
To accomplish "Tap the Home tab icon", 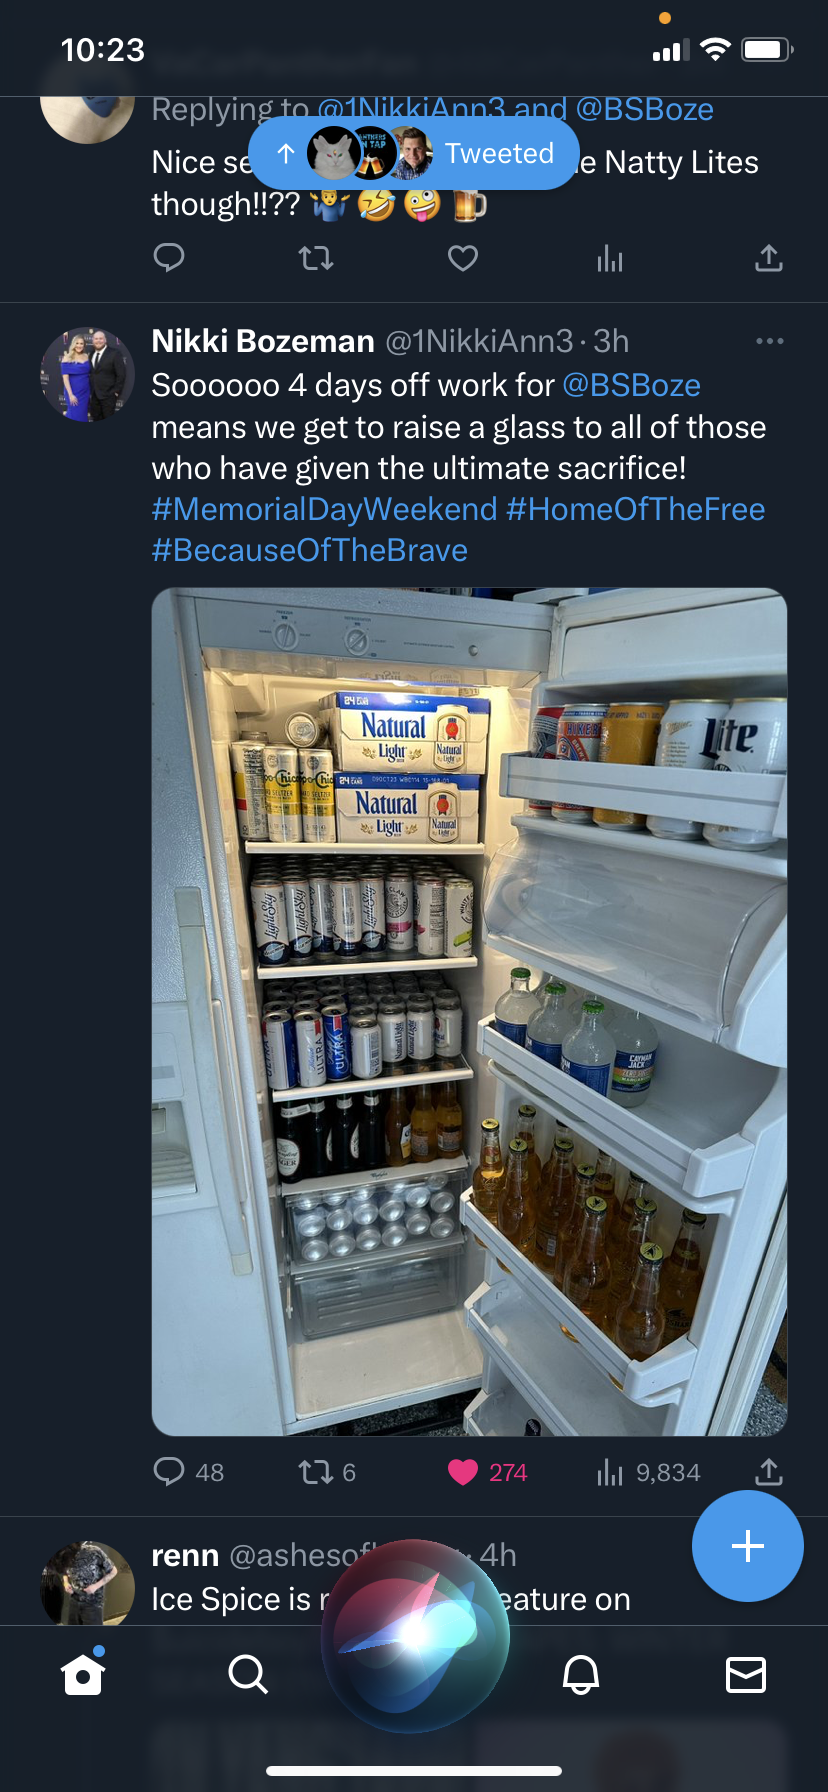I will [83, 1673].
